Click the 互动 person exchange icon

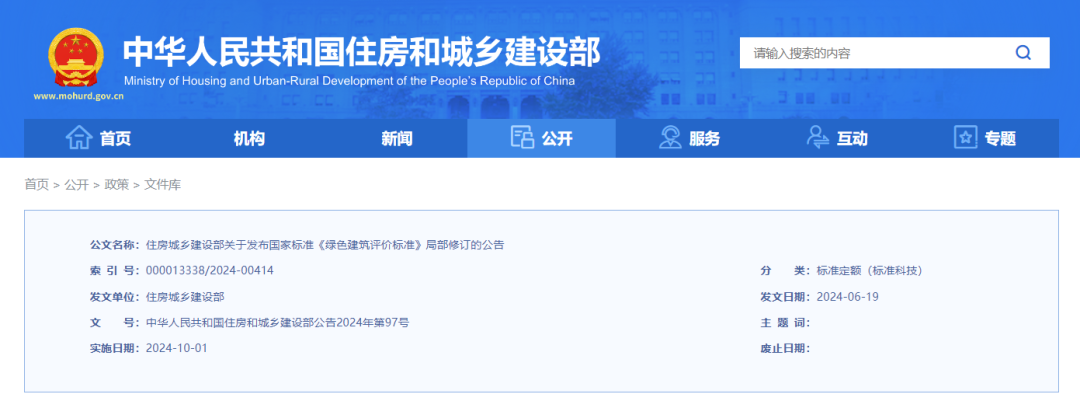(818, 138)
